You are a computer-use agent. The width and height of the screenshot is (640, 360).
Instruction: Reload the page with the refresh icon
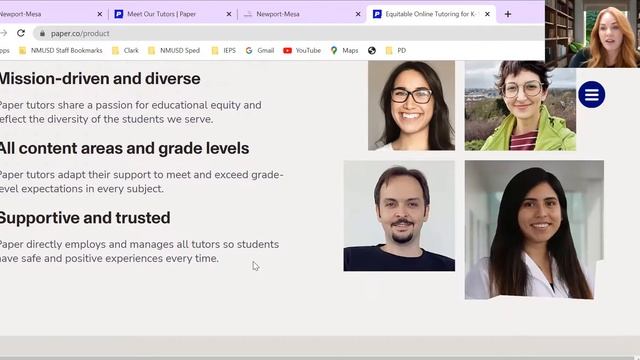pyautogui.click(x=21, y=33)
